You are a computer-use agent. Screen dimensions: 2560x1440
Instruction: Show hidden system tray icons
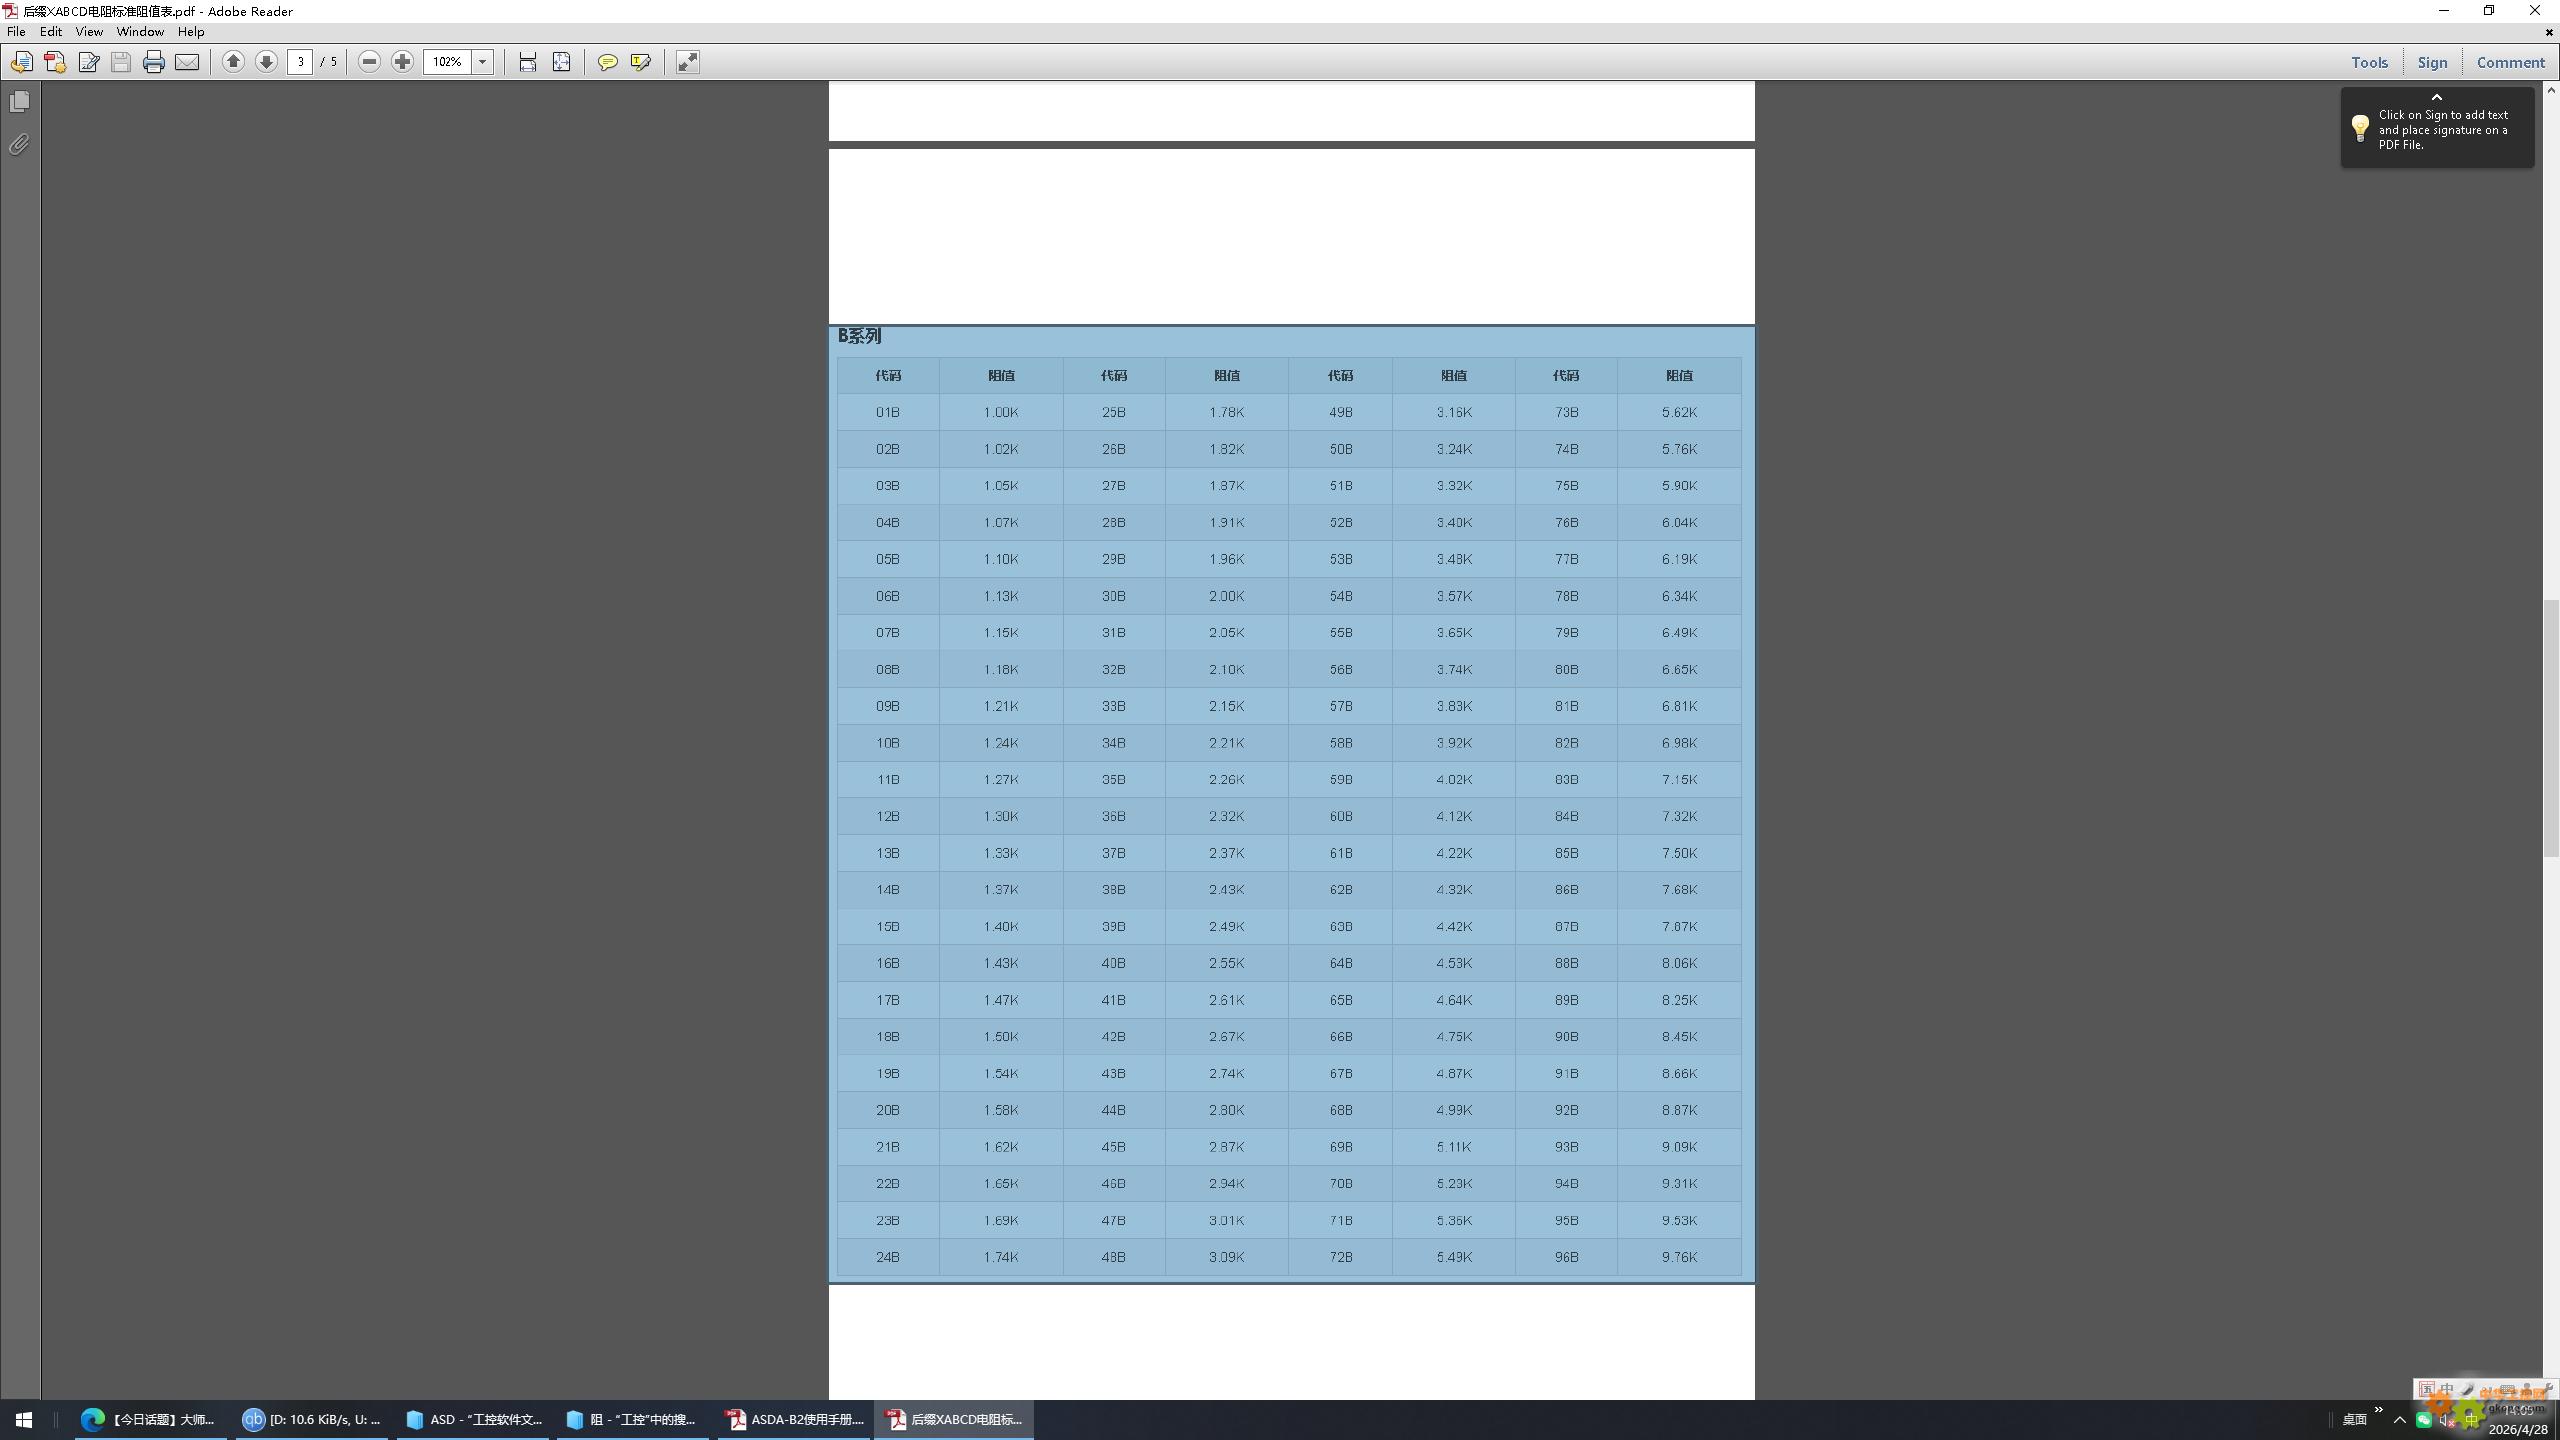tap(2399, 1420)
